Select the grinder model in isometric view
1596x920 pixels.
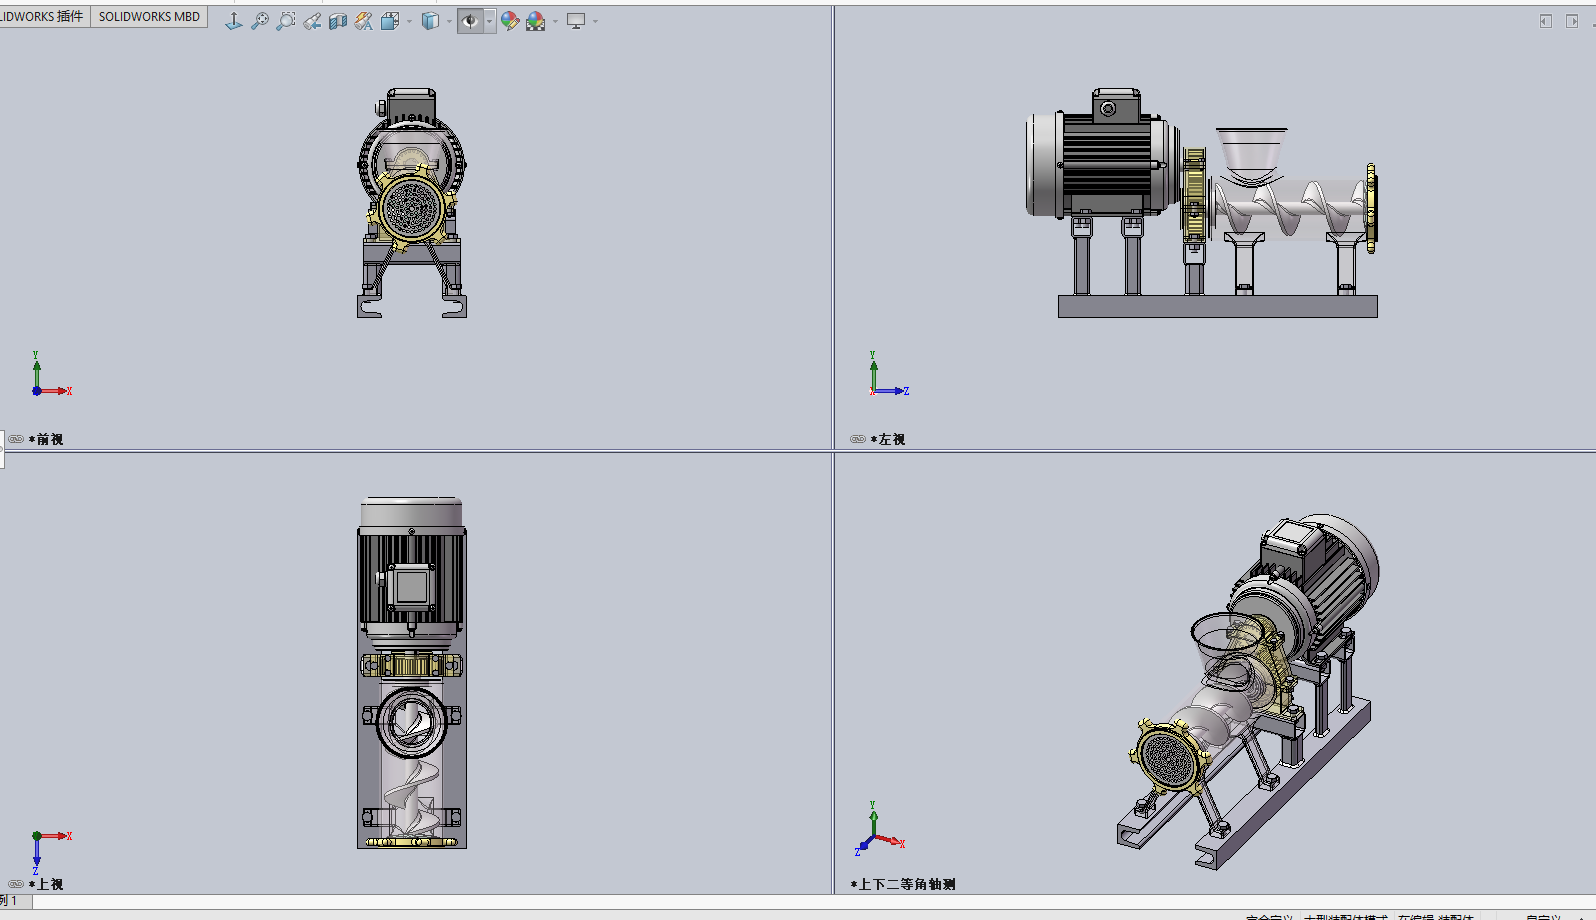[x=1248, y=692]
